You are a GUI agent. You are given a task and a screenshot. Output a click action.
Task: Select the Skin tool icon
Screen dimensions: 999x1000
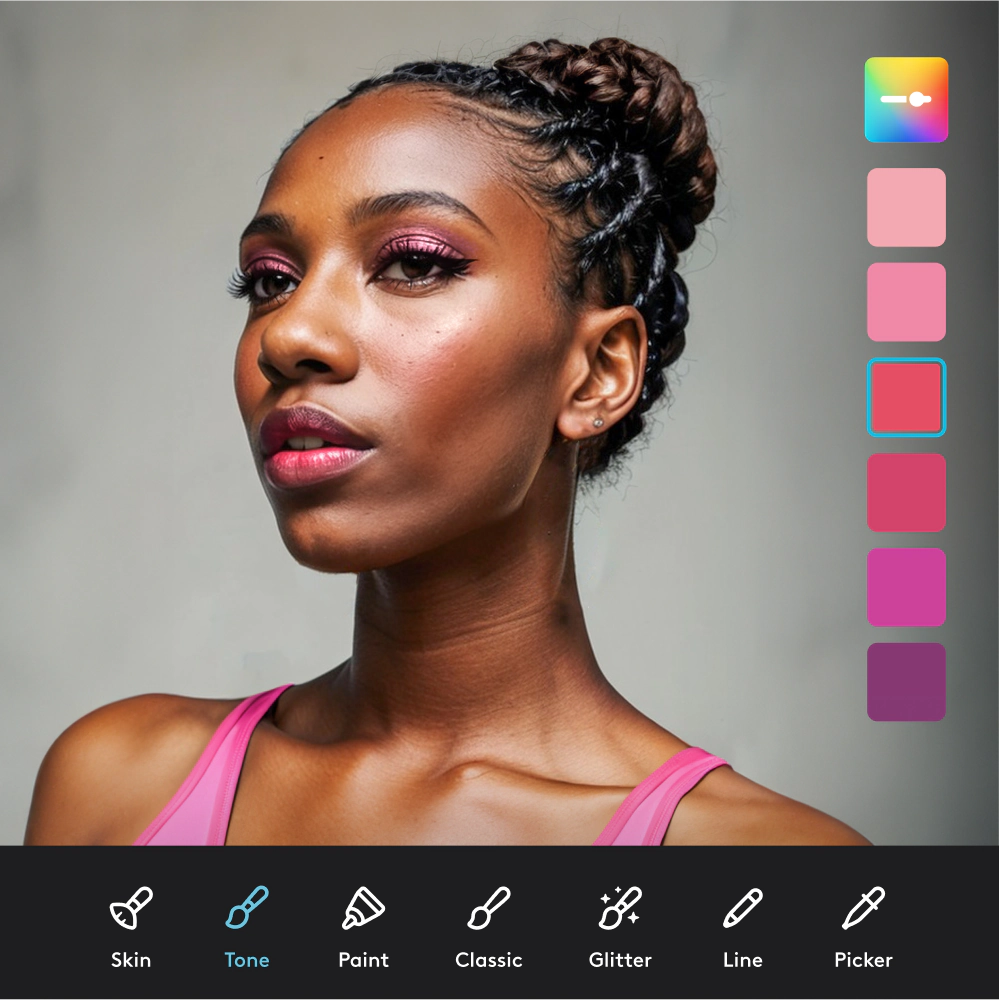coord(131,910)
